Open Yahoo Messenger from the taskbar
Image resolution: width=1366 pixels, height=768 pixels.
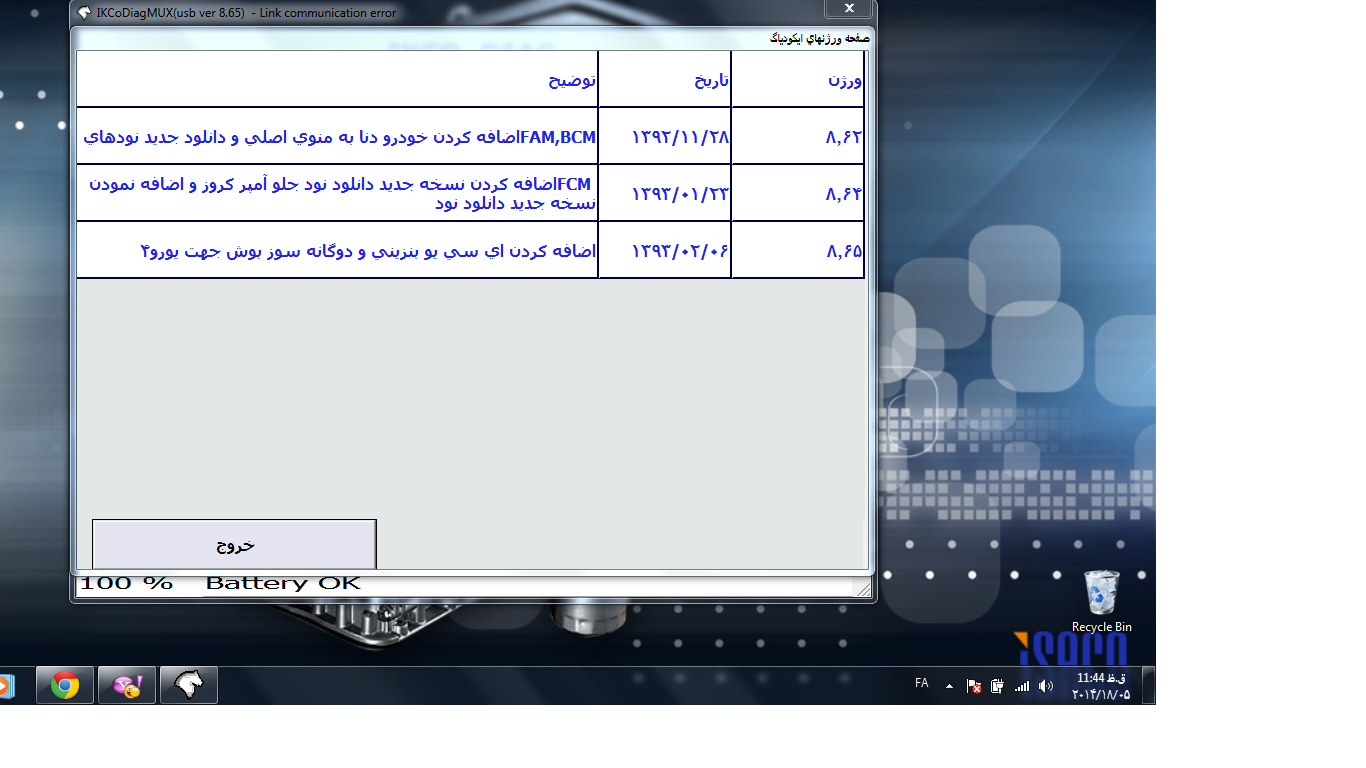[127, 686]
